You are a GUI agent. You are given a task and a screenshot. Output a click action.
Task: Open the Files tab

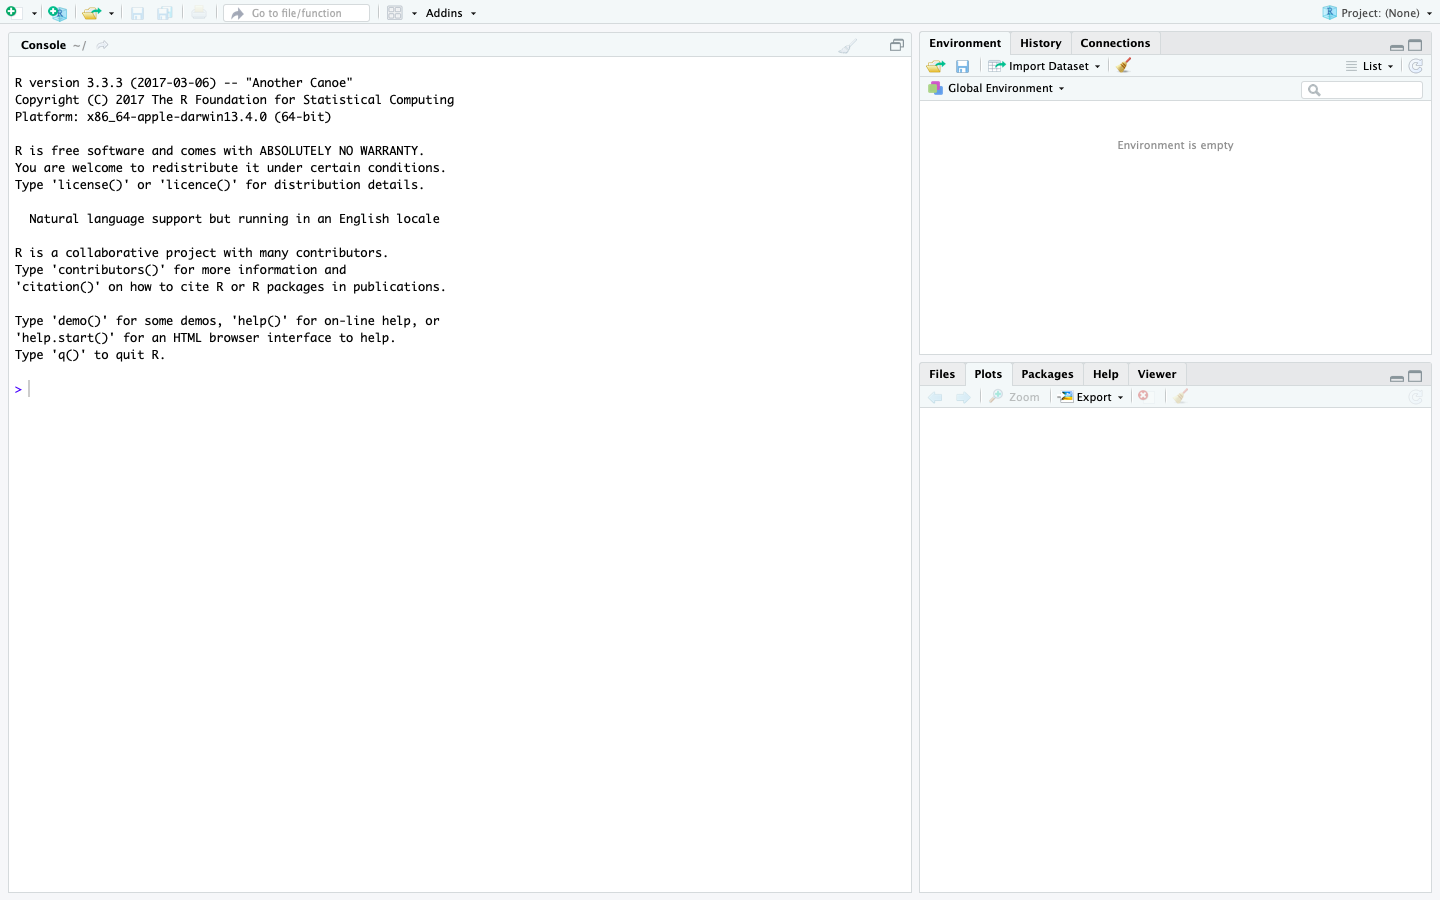(x=941, y=374)
